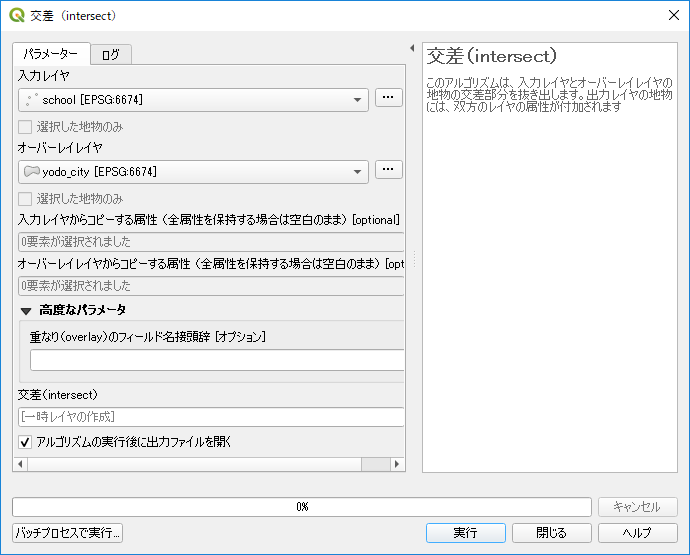The width and height of the screenshot is (690, 555).
Task: Click the horizontal scrollbar right arrow
Action: (397, 464)
